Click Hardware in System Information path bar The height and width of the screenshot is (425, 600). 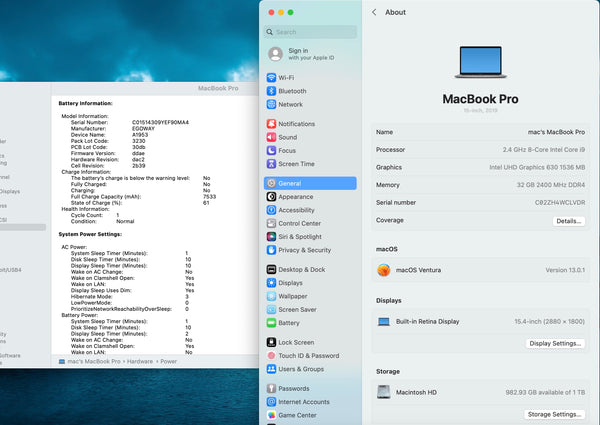tap(140, 361)
